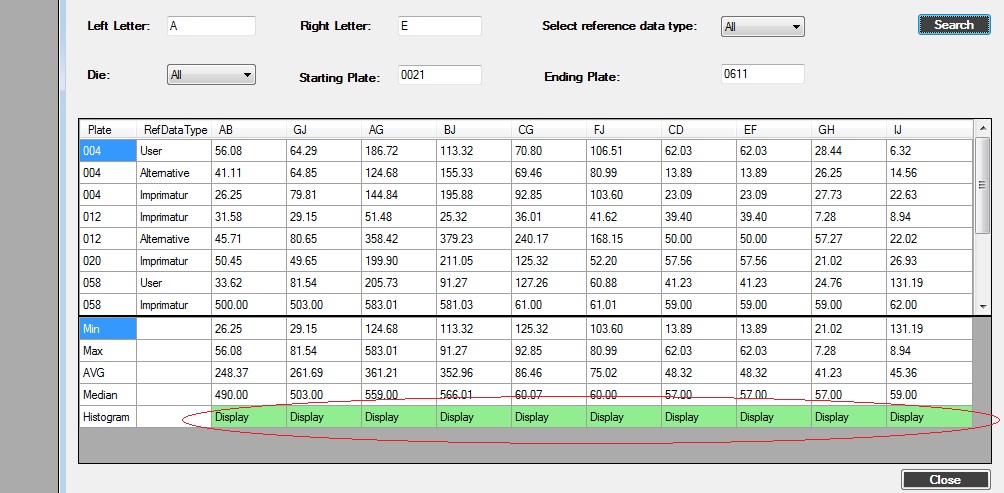The height and width of the screenshot is (493, 1004).
Task: Click the Starting Plate field
Action: click(439, 74)
